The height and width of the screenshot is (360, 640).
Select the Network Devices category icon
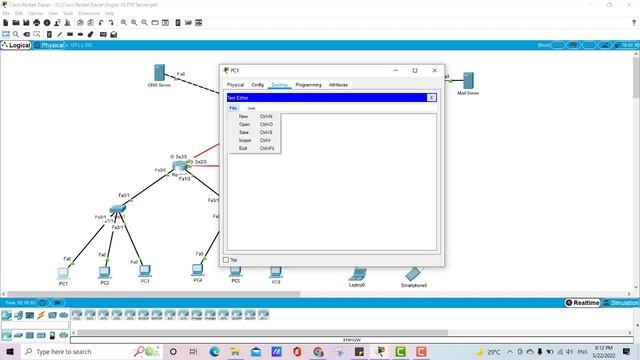(7, 315)
